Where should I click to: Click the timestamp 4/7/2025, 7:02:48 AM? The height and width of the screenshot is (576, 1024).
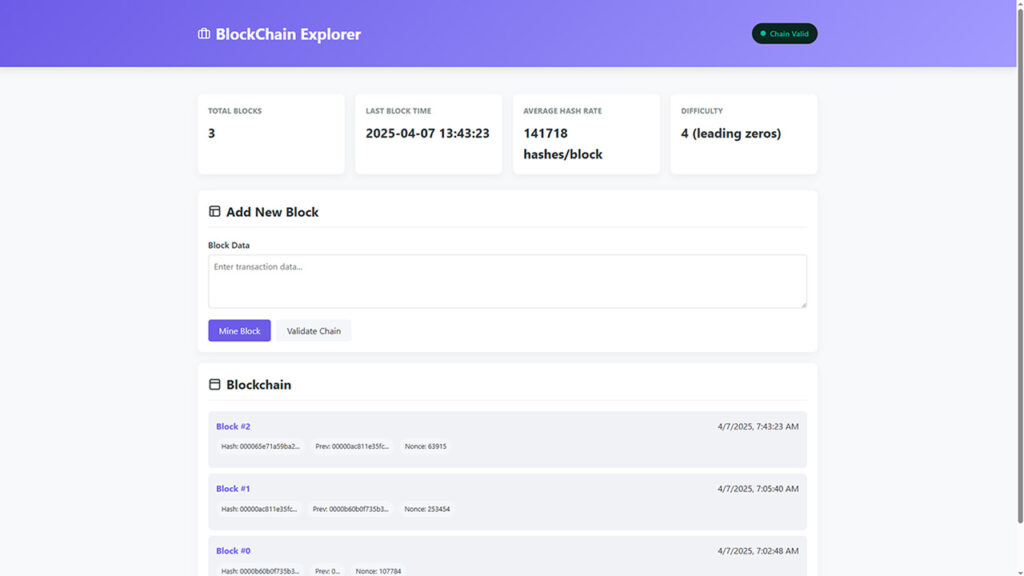[x=758, y=551]
